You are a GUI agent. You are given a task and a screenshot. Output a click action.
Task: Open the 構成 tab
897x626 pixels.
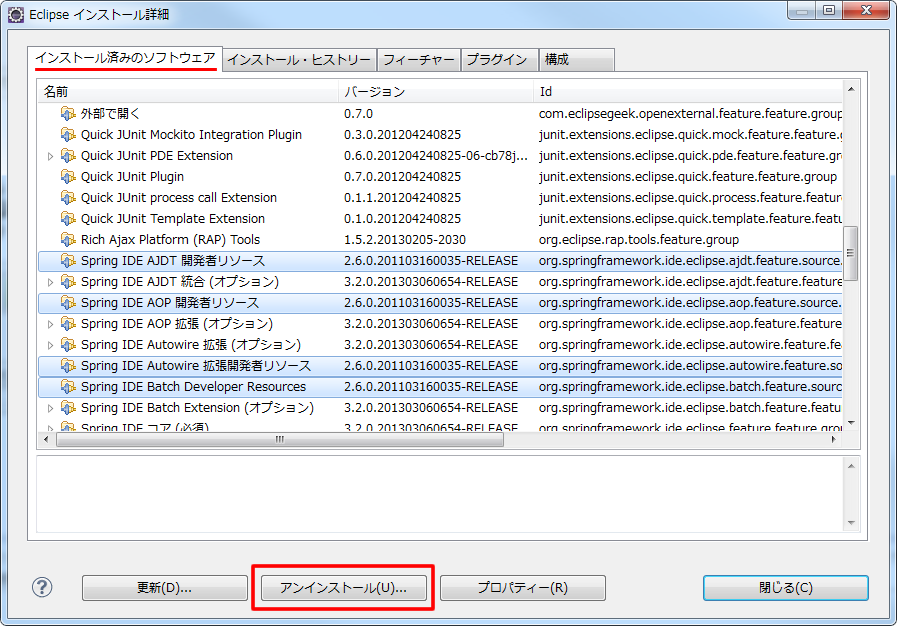[577, 60]
